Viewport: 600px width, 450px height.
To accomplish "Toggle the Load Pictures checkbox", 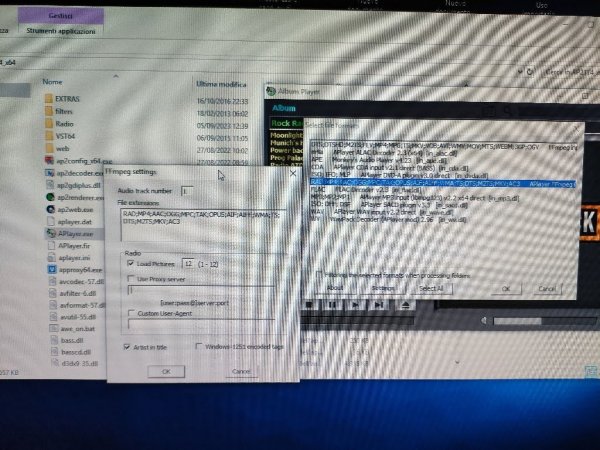I will [131, 263].
